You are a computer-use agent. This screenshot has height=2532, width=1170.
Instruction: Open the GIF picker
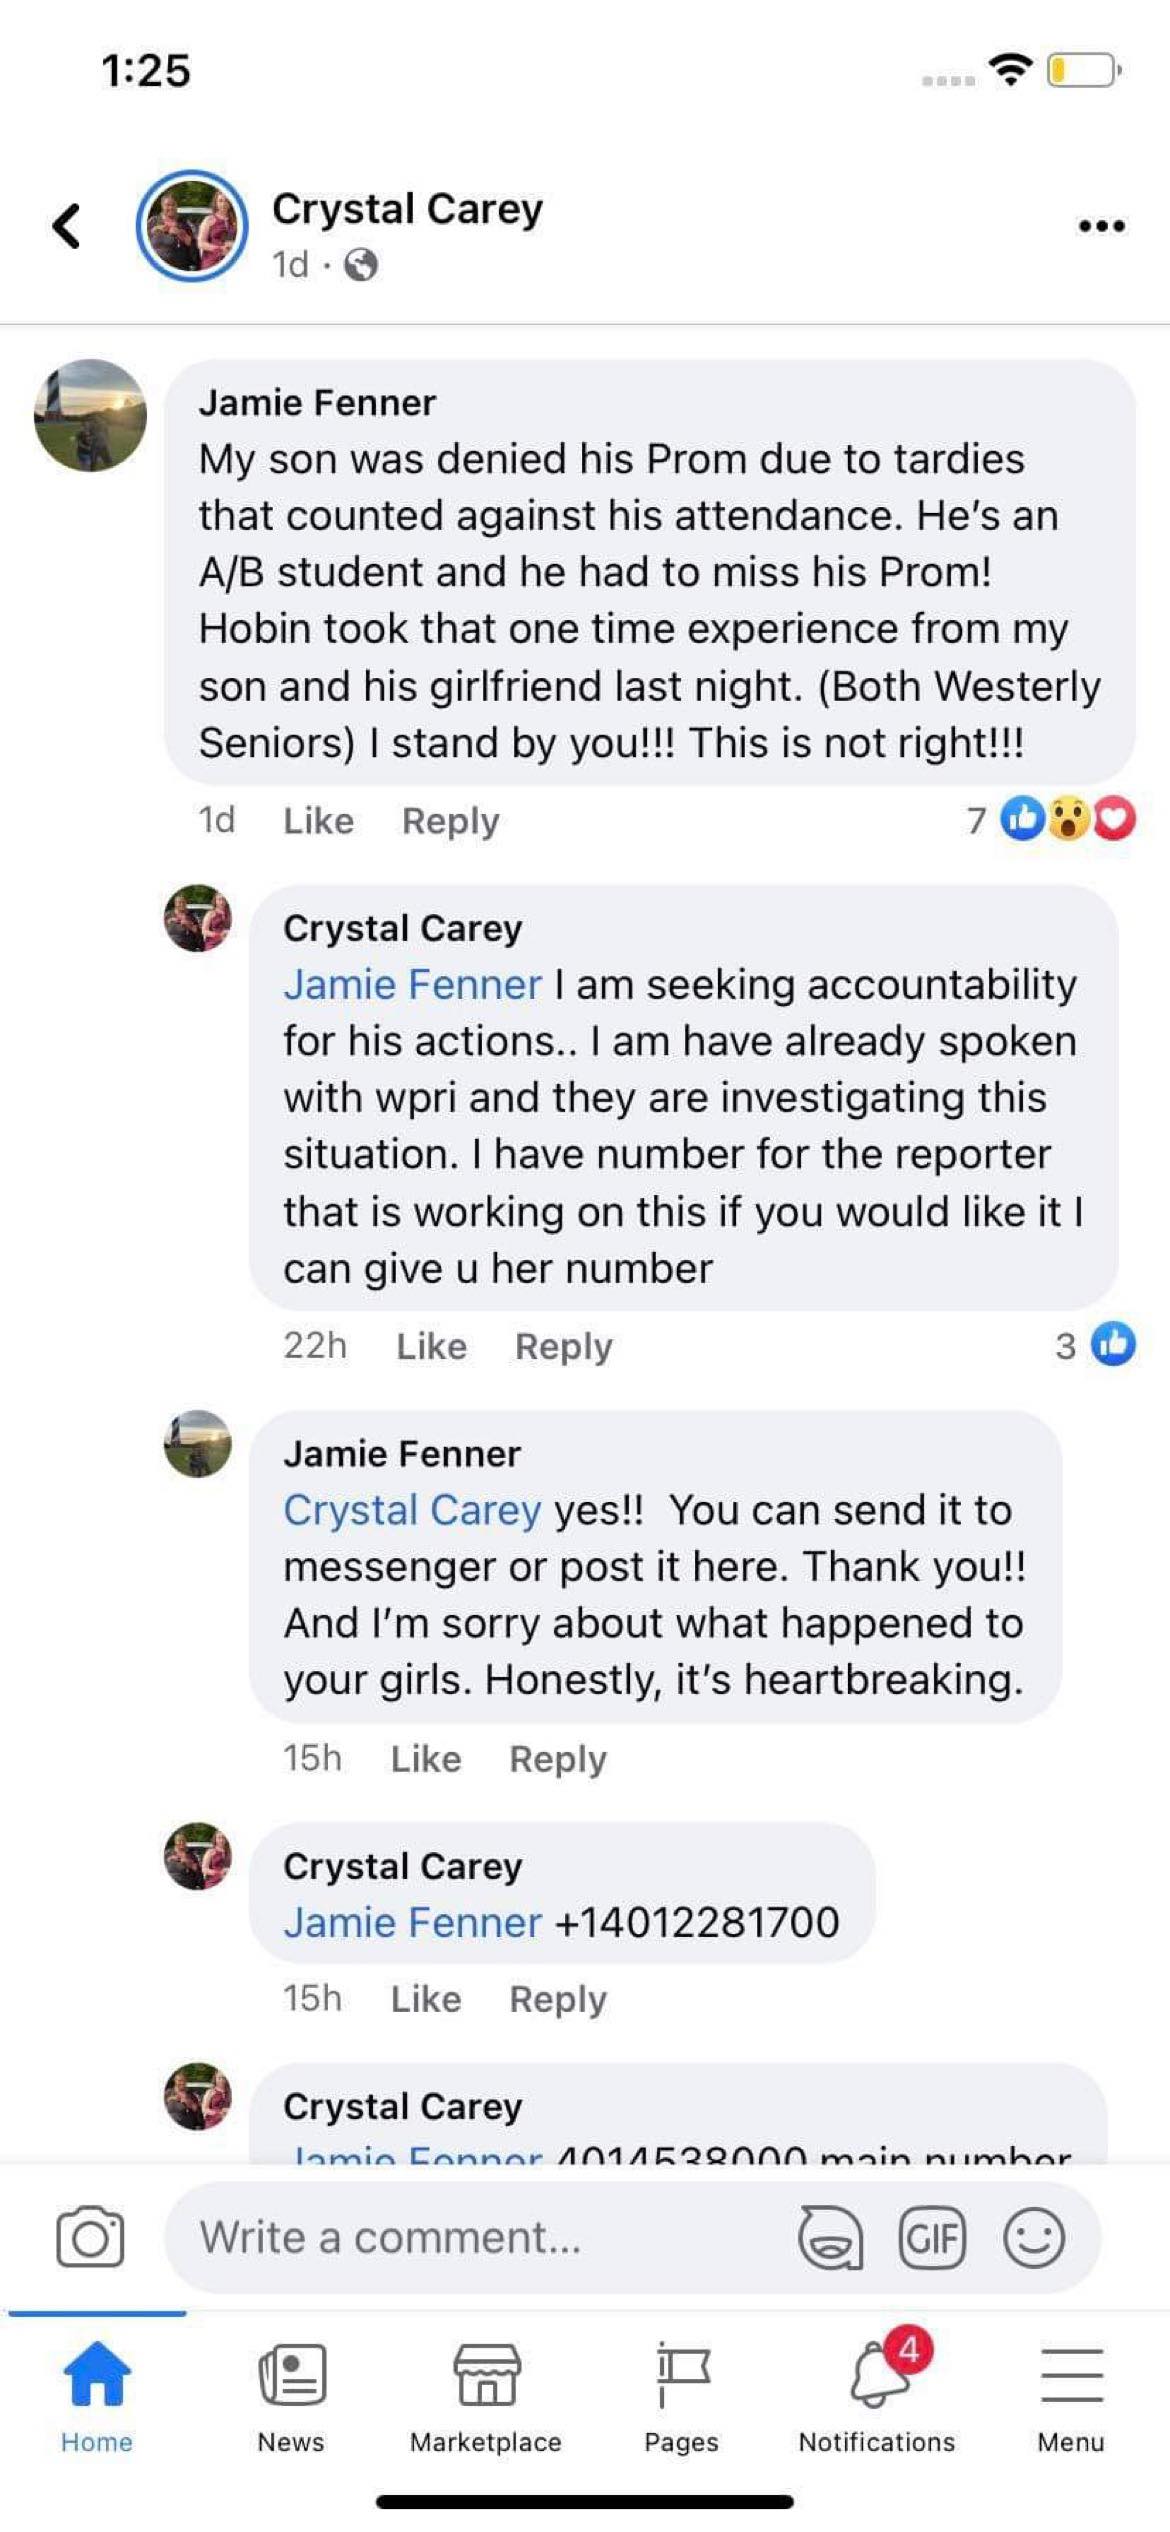[x=932, y=2237]
